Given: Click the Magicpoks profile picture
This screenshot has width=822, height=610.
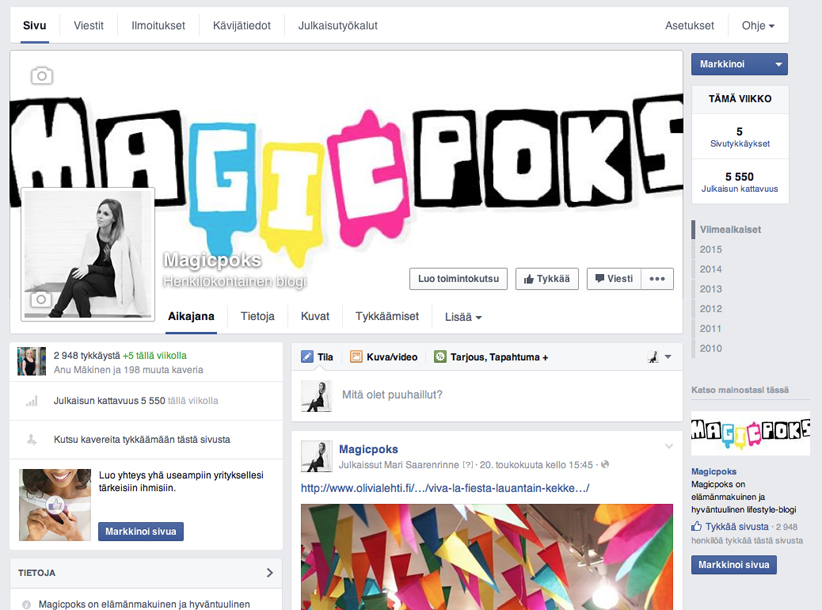Looking at the screenshot, I should tap(88, 254).
